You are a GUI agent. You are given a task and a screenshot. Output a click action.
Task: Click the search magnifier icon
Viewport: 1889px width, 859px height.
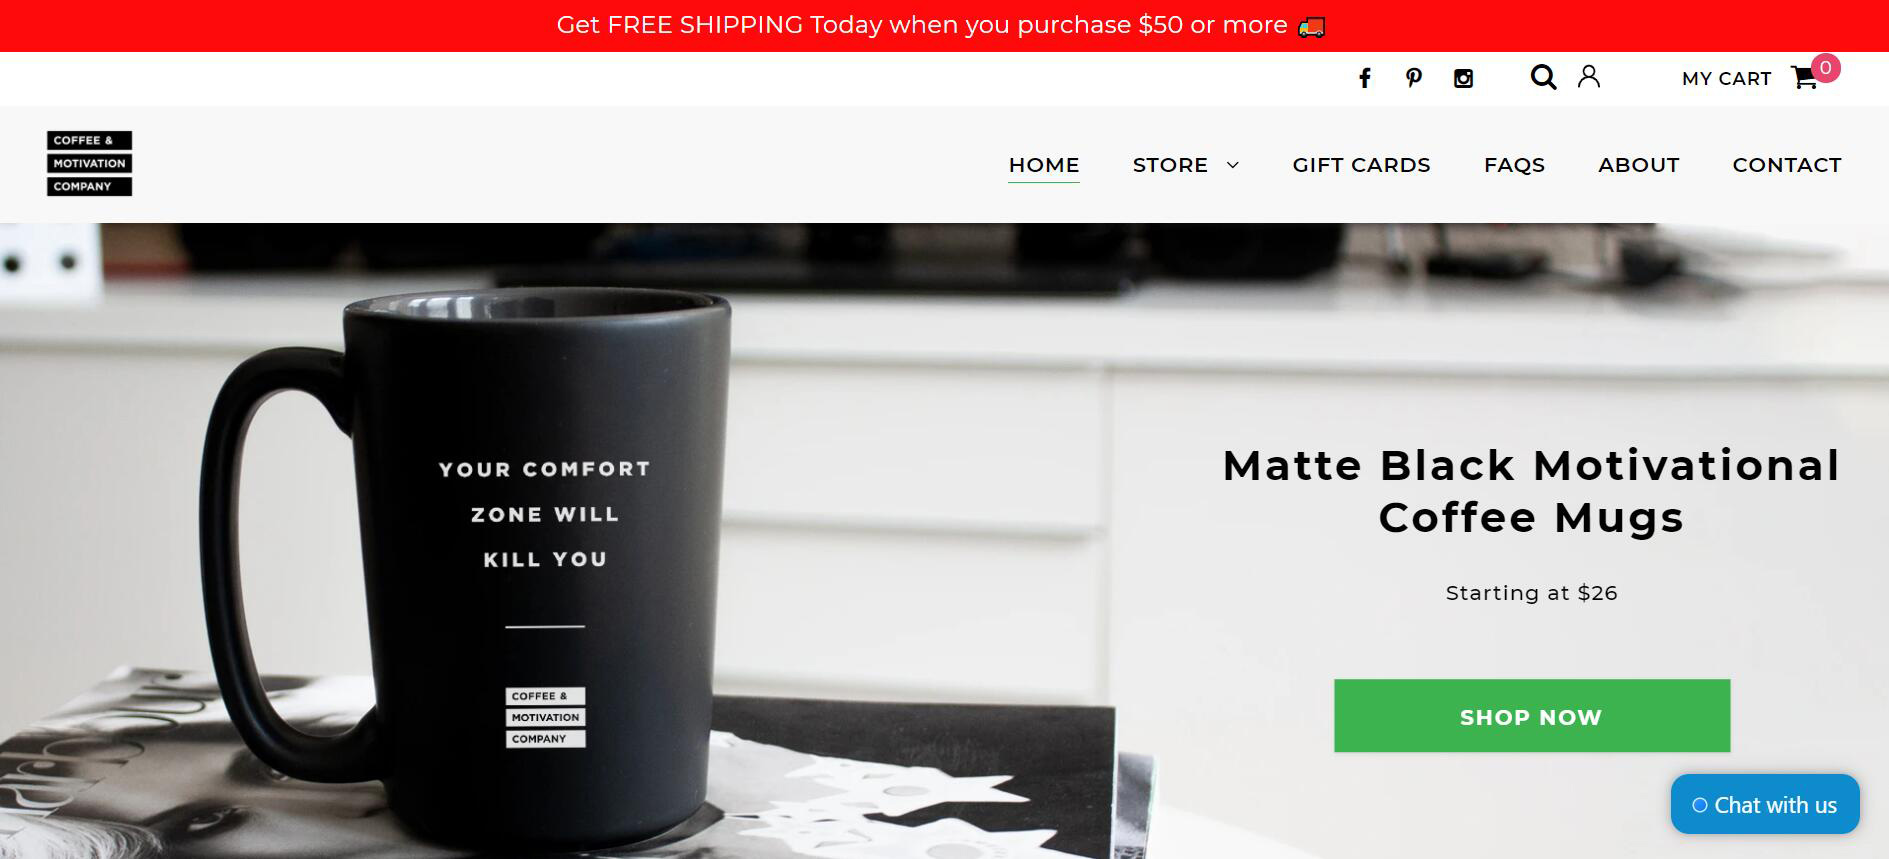(x=1543, y=77)
